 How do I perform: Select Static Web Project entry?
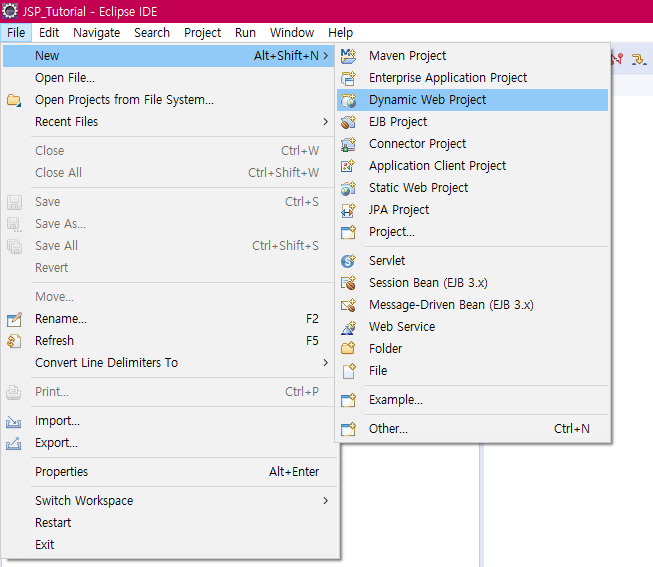pyautogui.click(x=472, y=188)
